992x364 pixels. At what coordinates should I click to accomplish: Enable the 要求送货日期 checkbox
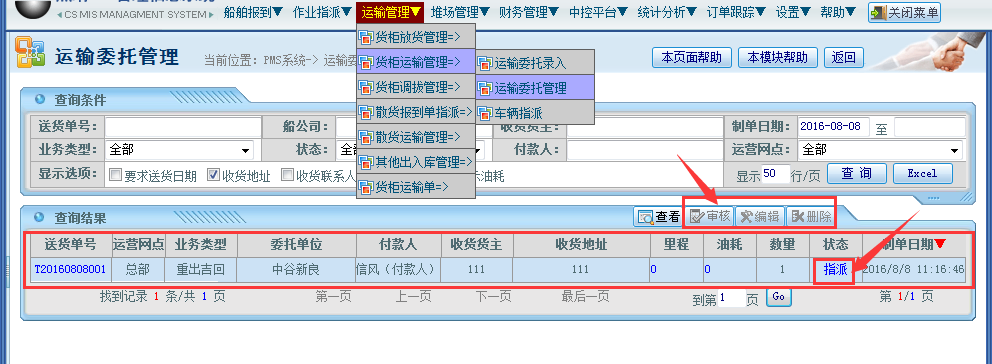(x=115, y=175)
